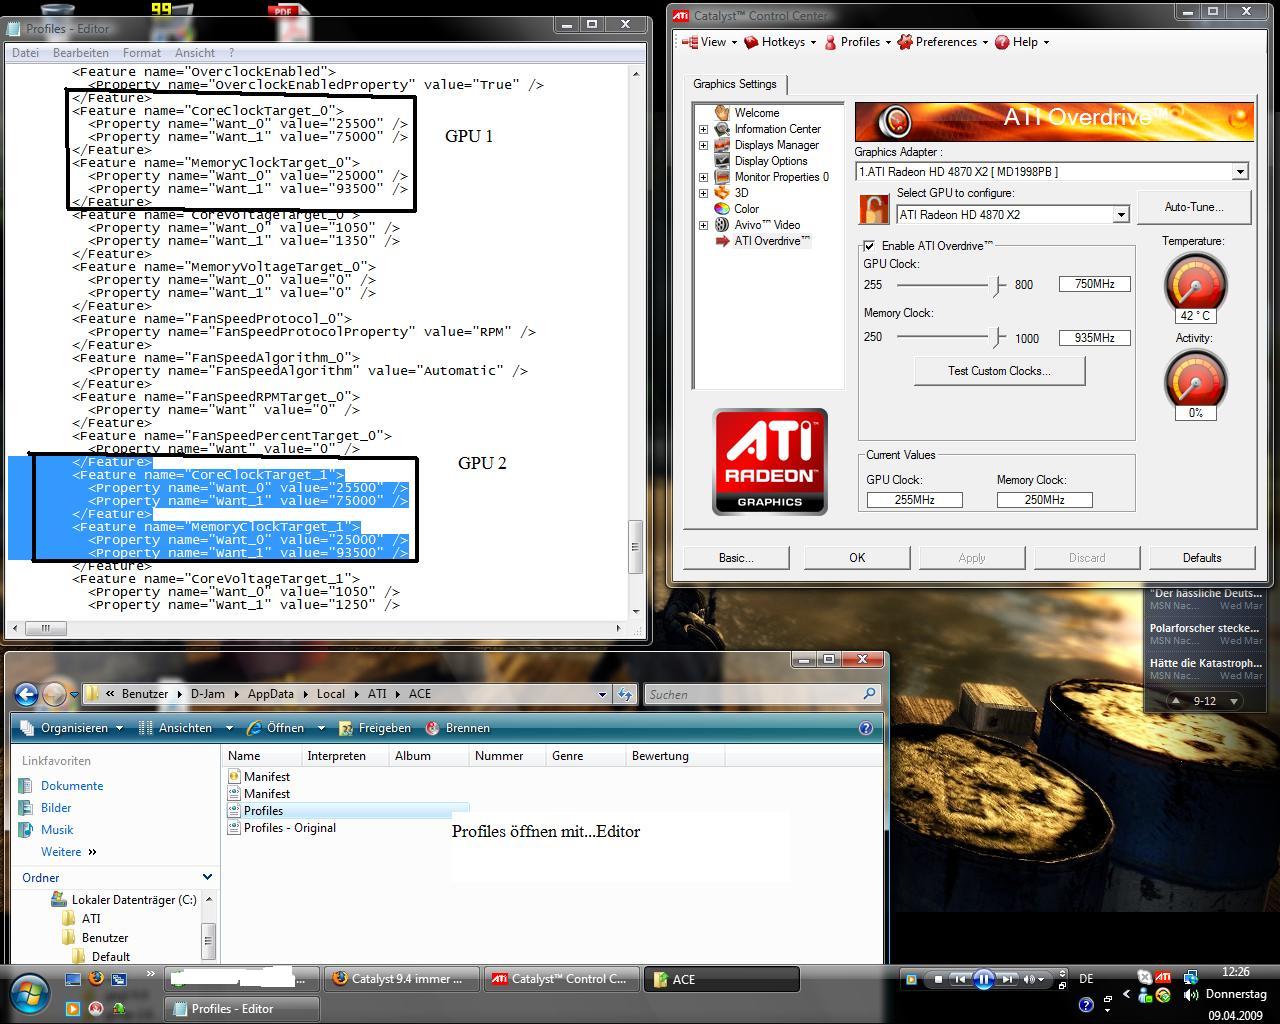Skip to next track in taskbar player
This screenshot has height=1024, width=1280.
coord(1008,980)
